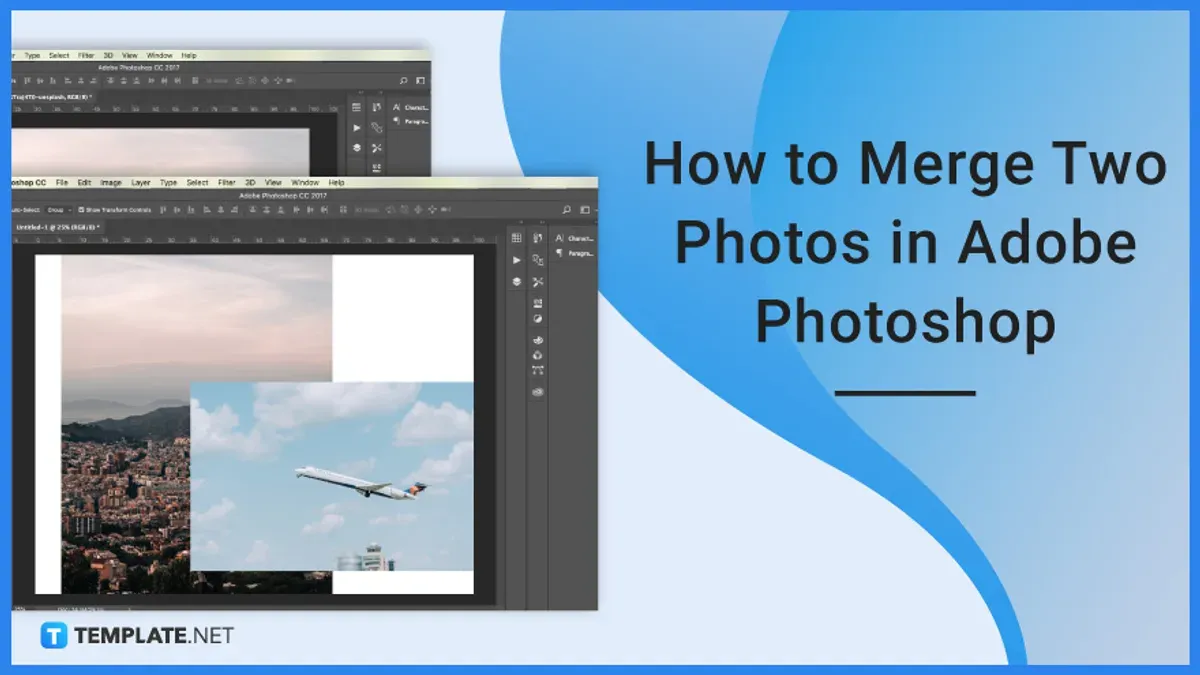
Task: Open the Character panel in back window
Action: point(412,107)
